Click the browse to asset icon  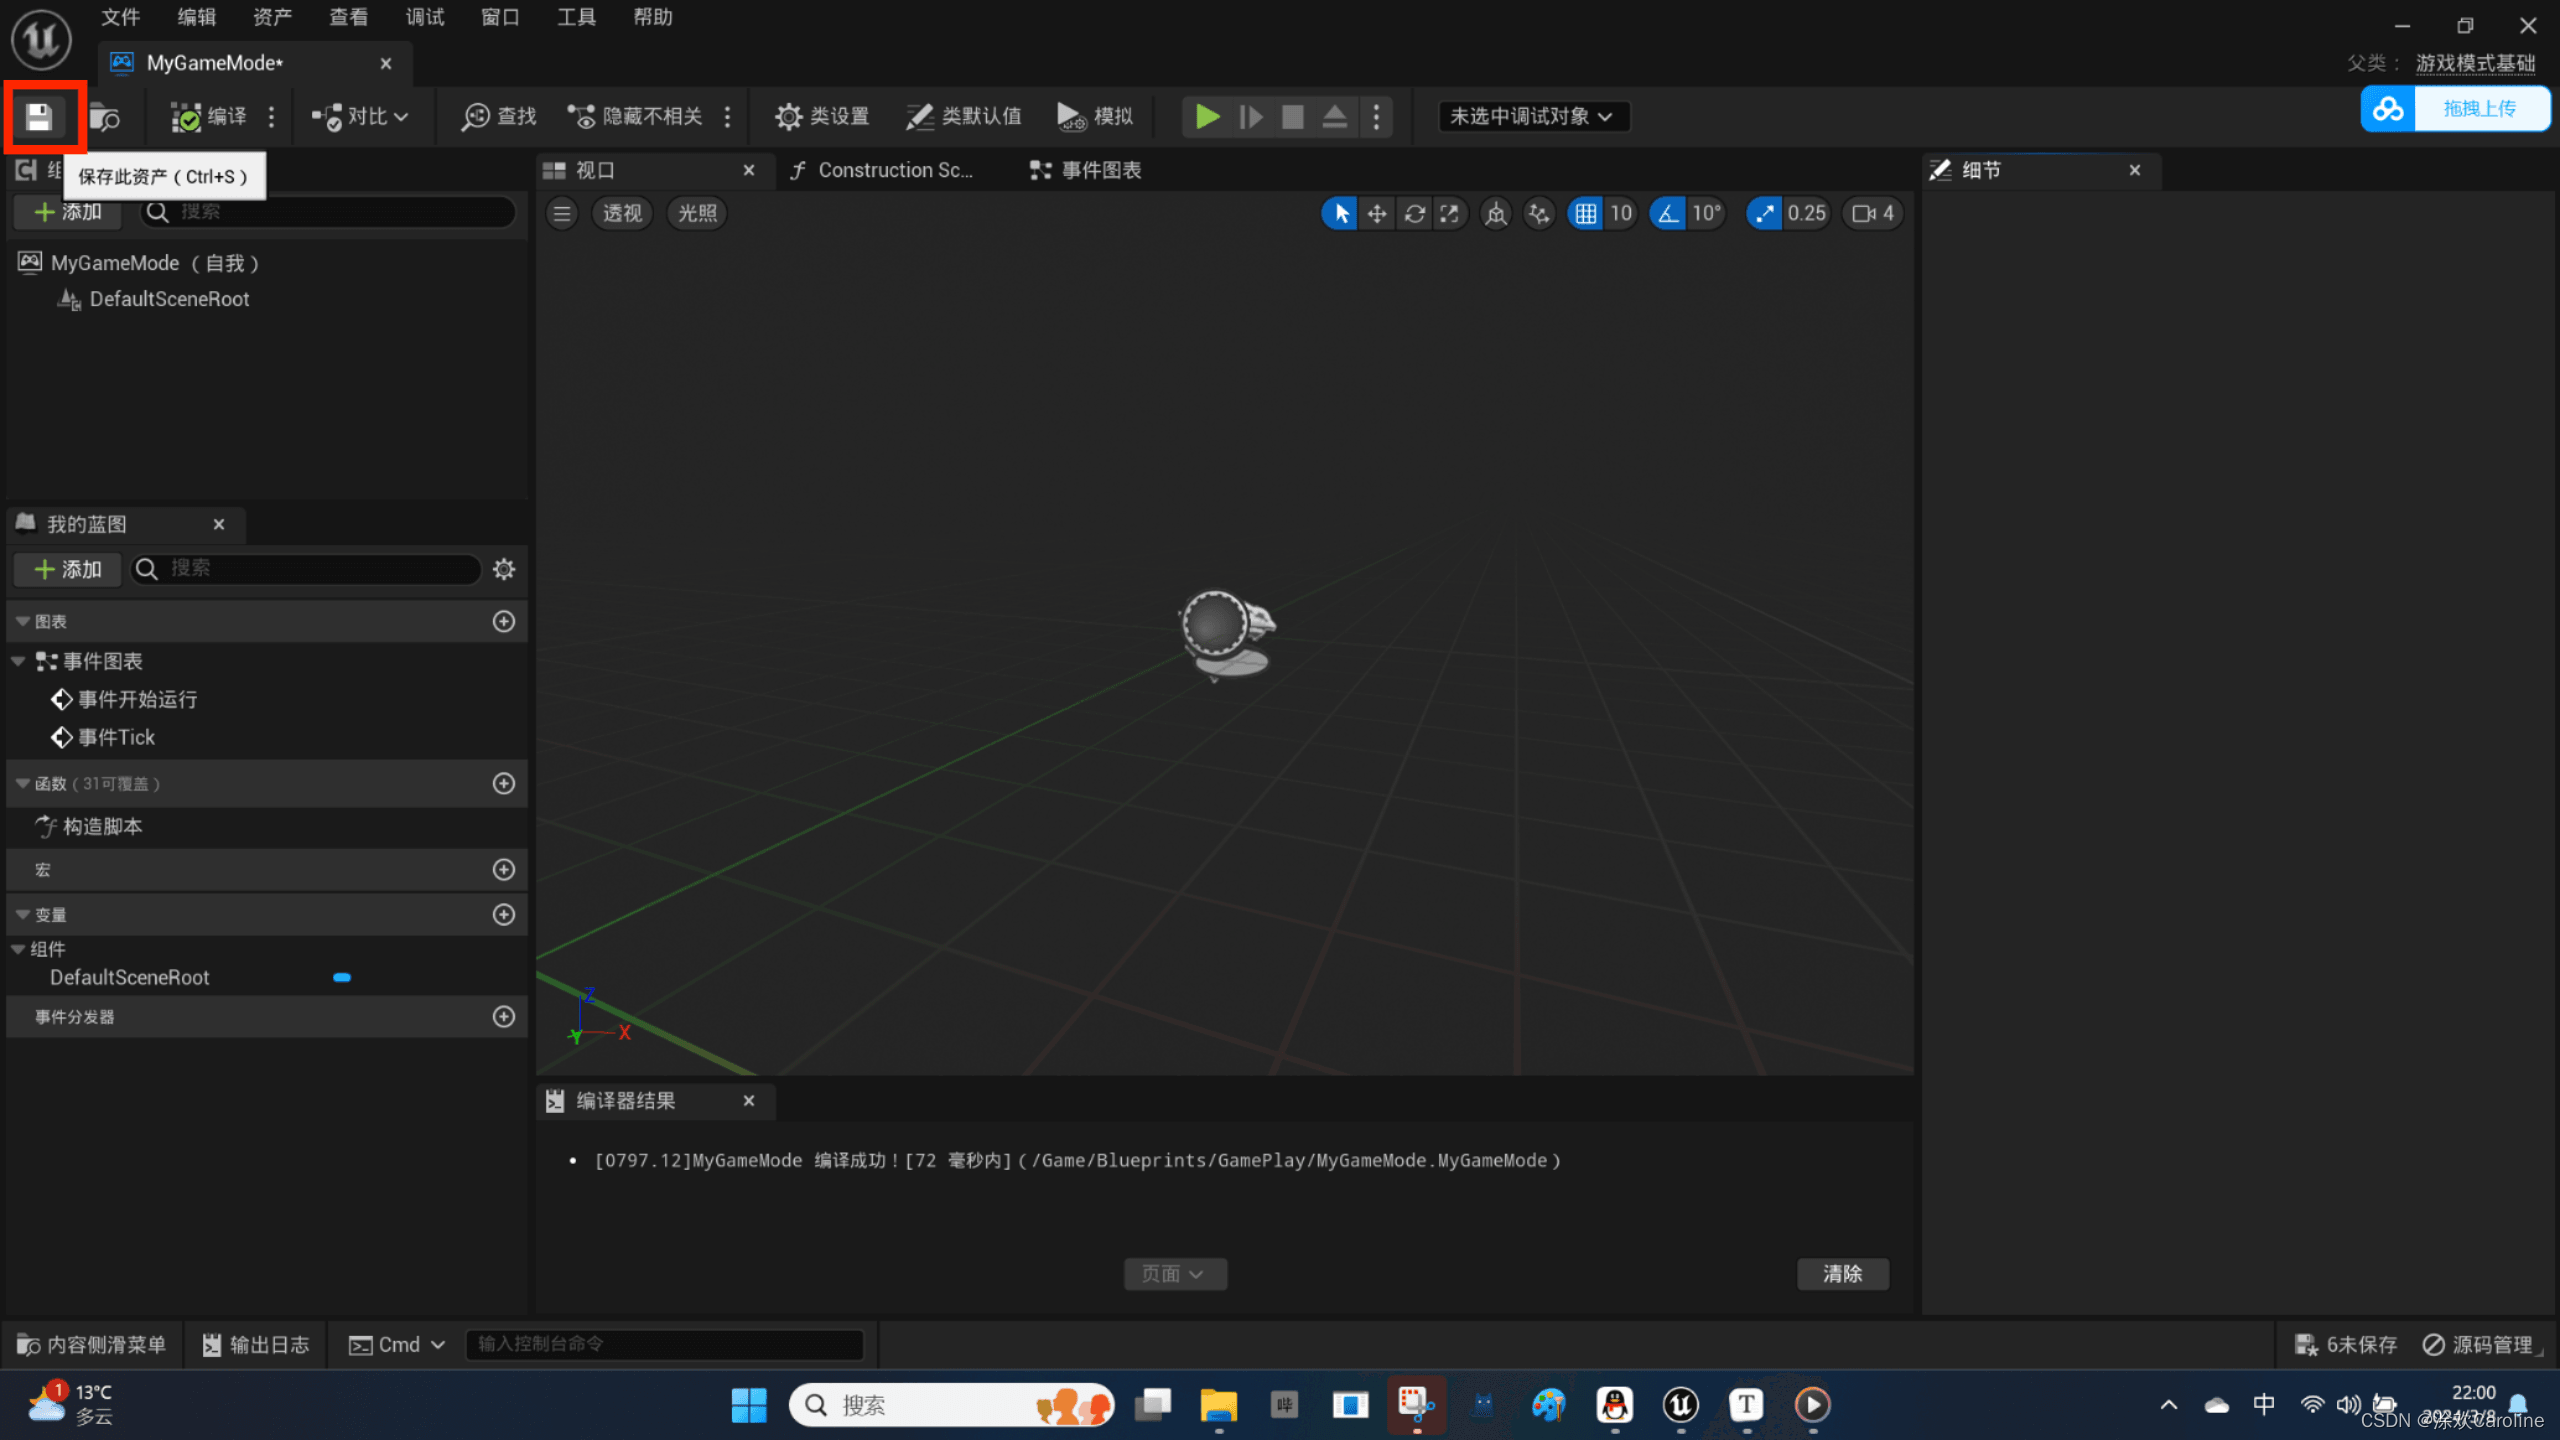[x=104, y=117]
